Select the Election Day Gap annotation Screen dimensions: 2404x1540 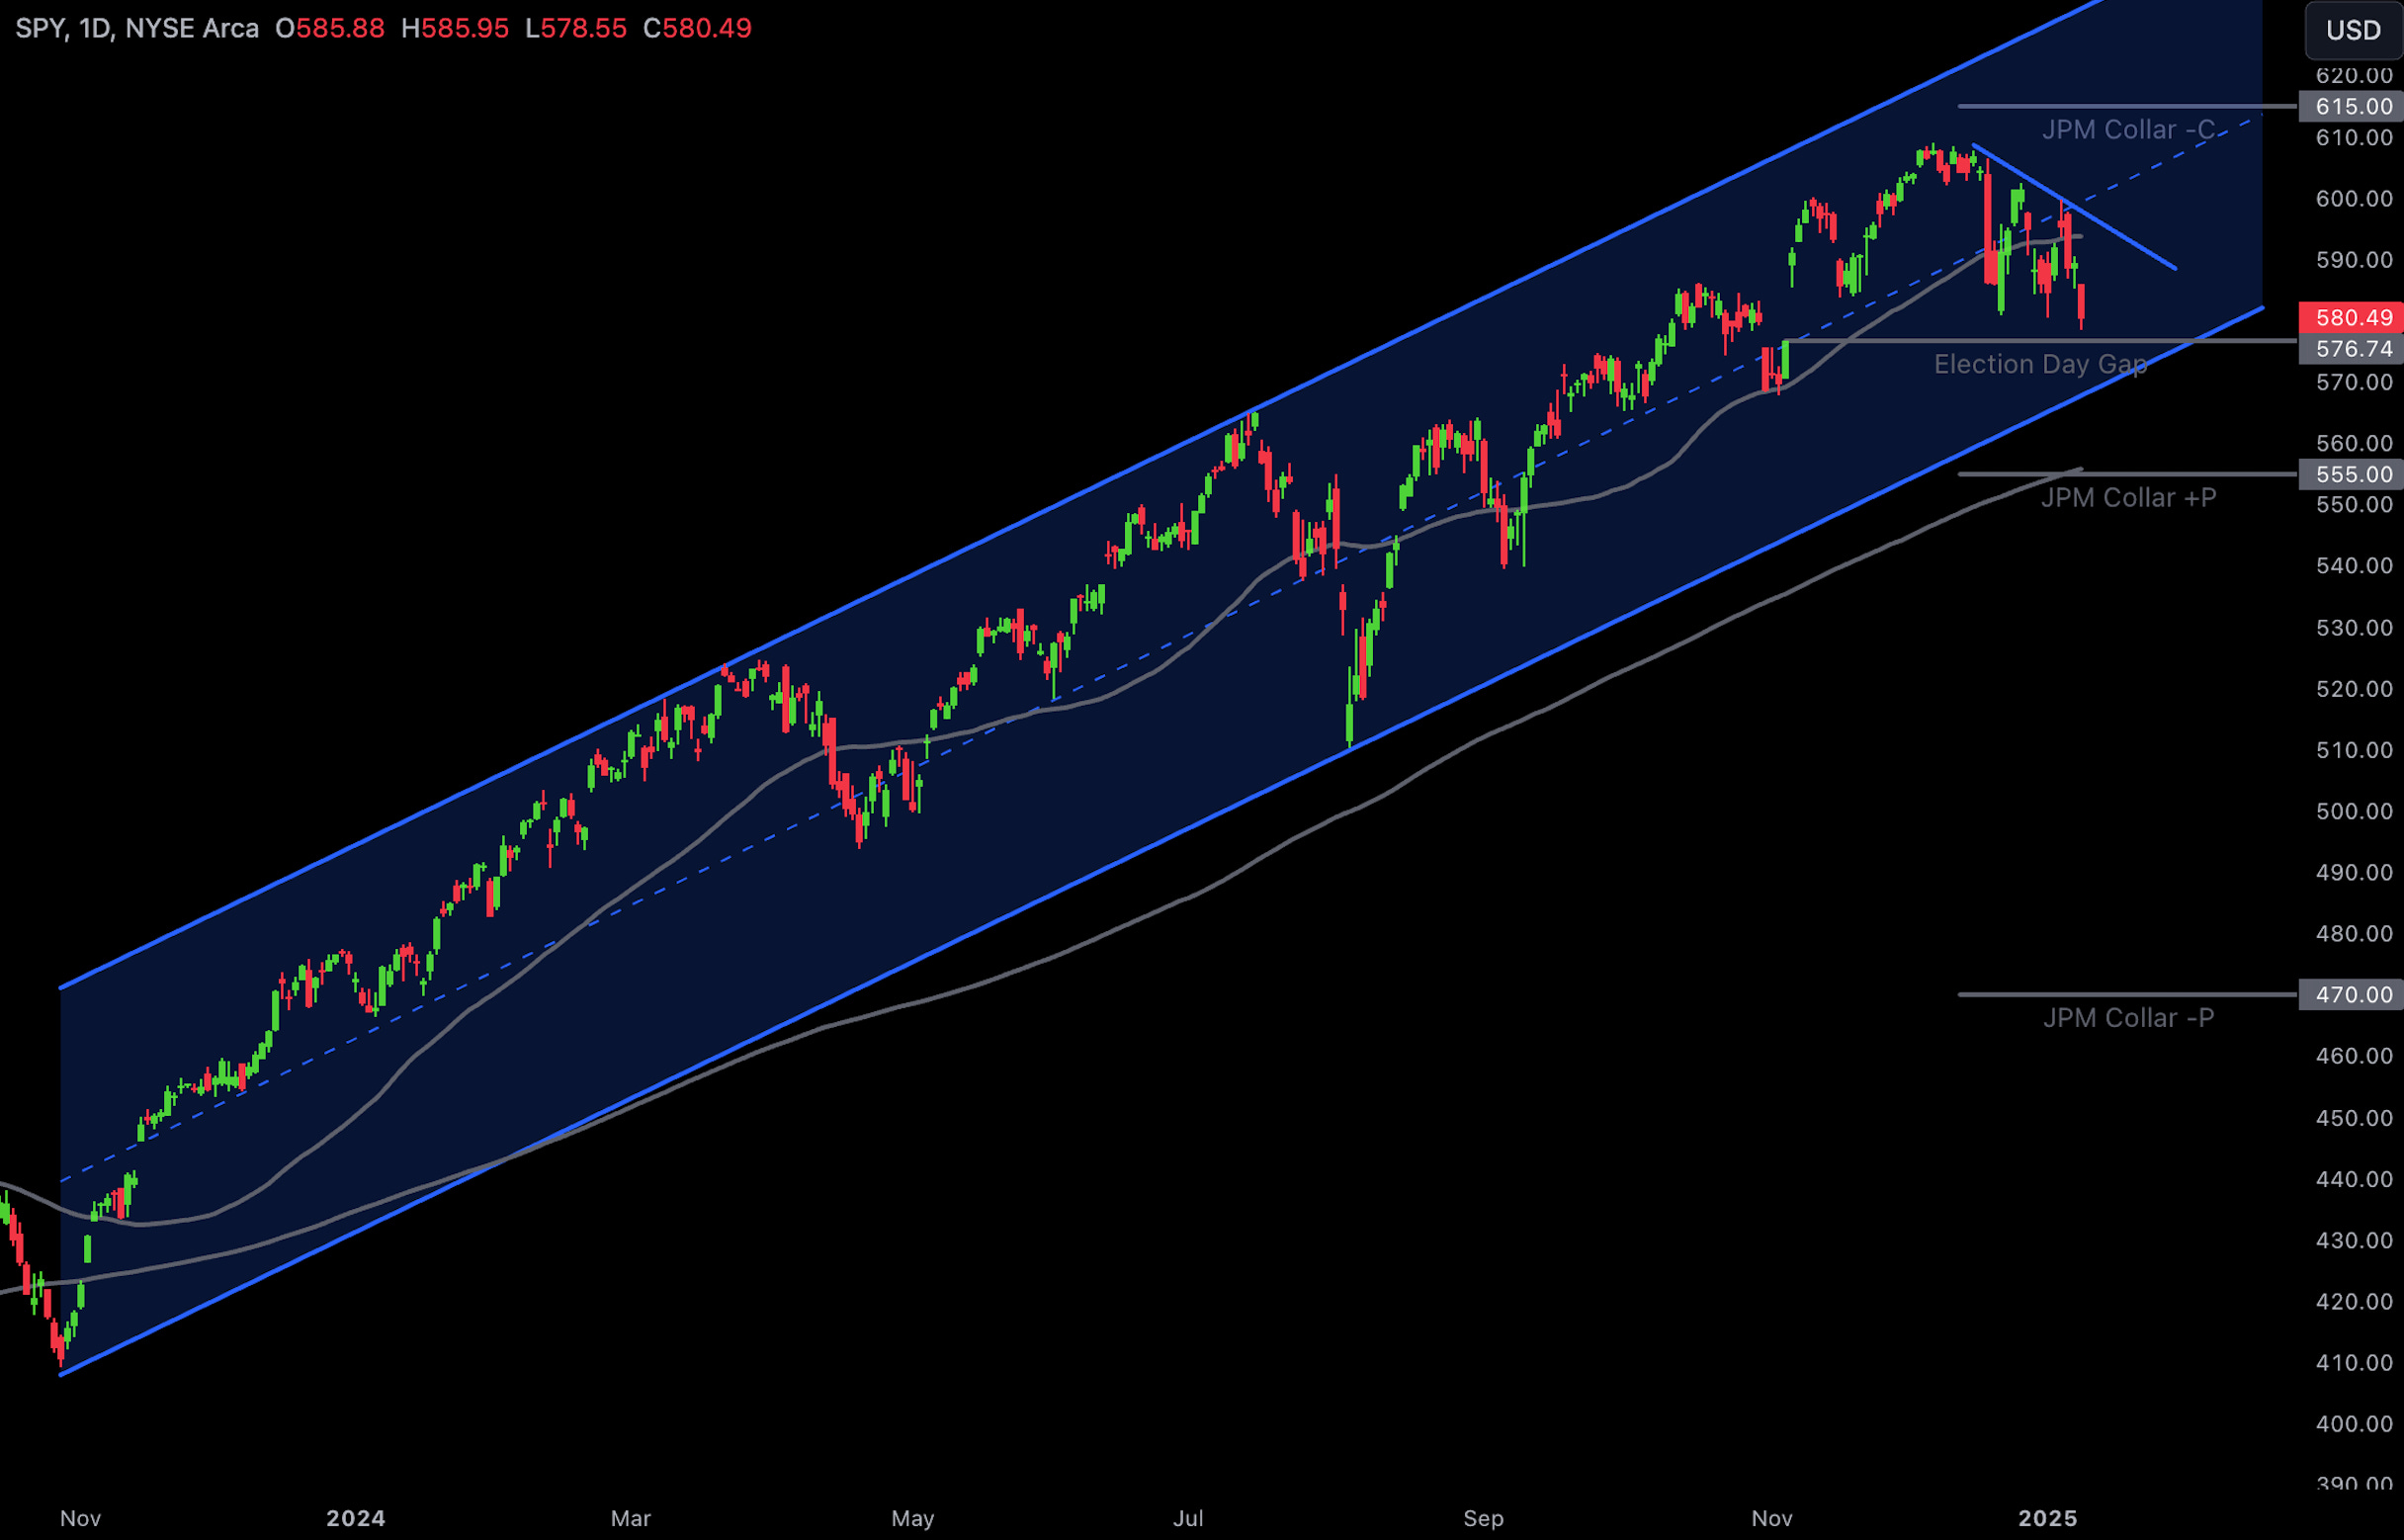click(x=2040, y=365)
